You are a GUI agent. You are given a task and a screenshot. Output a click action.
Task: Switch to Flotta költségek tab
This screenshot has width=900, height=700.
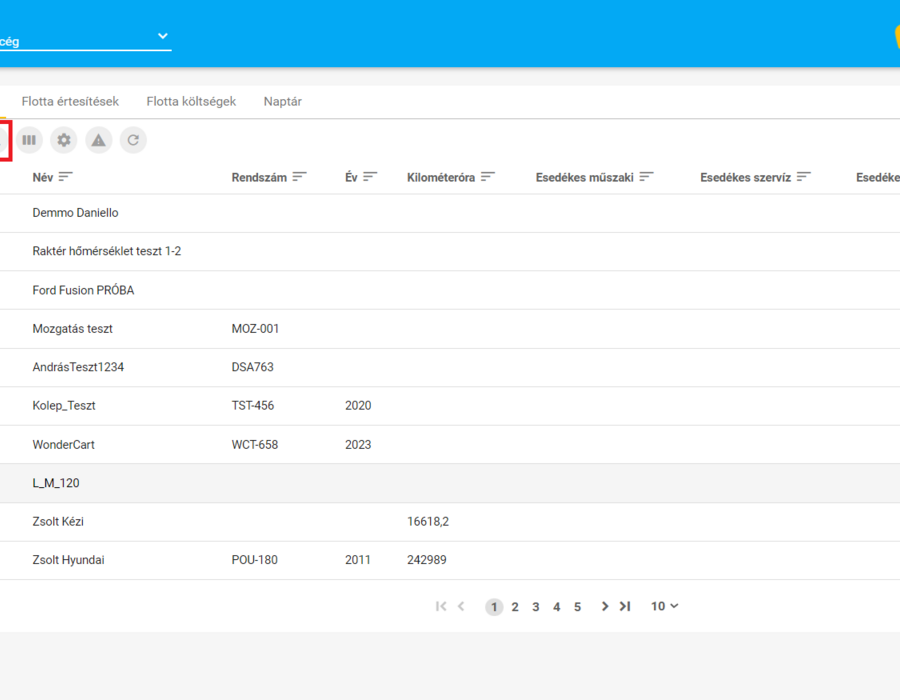[191, 102]
